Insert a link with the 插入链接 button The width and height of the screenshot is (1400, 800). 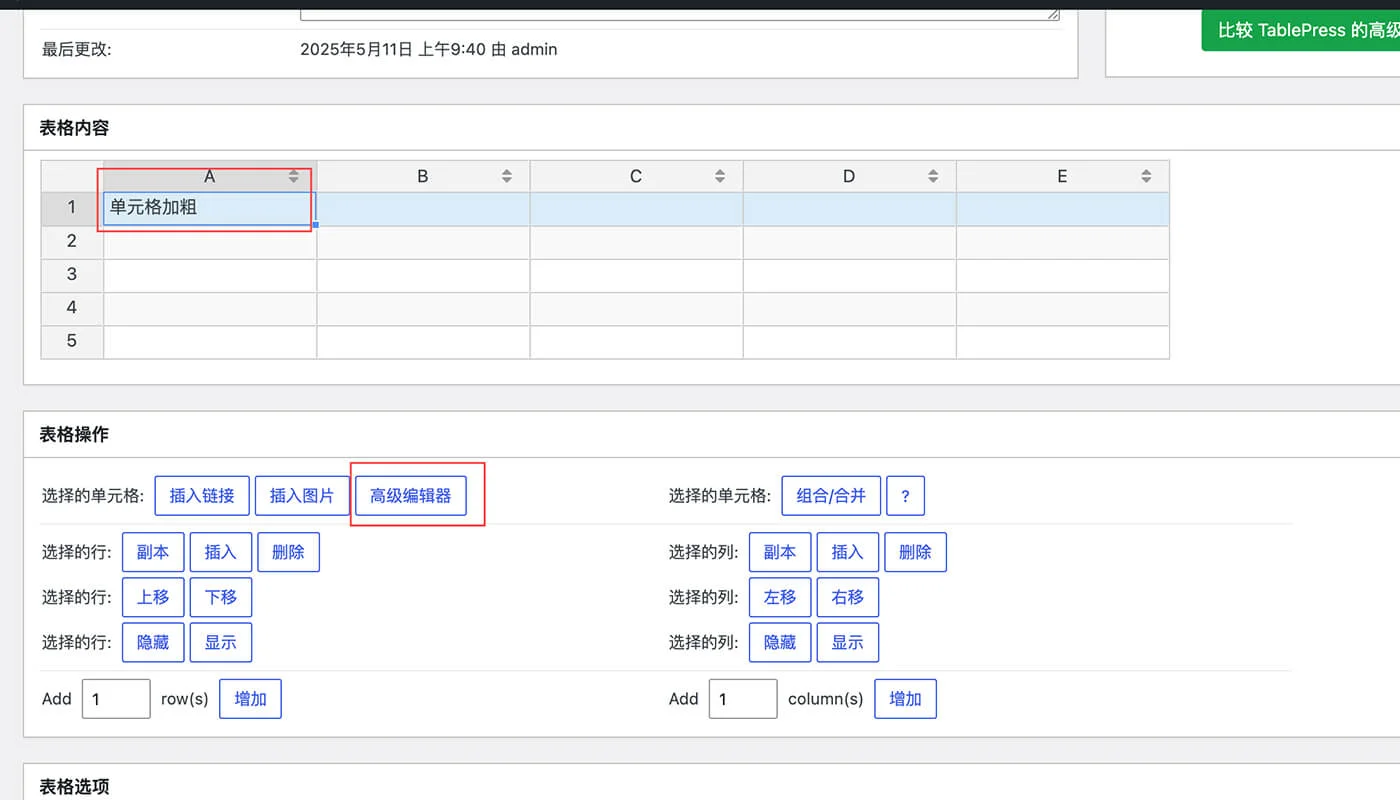click(201, 495)
